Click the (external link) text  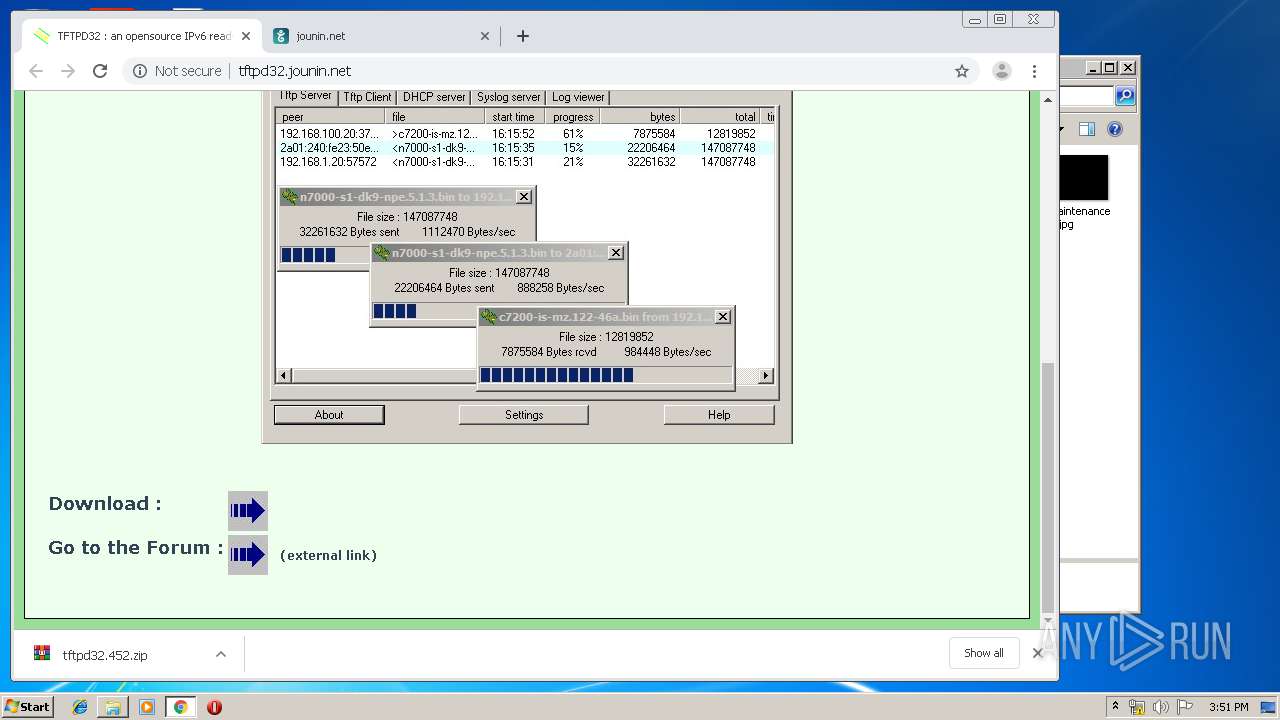pyautogui.click(x=328, y=555)
